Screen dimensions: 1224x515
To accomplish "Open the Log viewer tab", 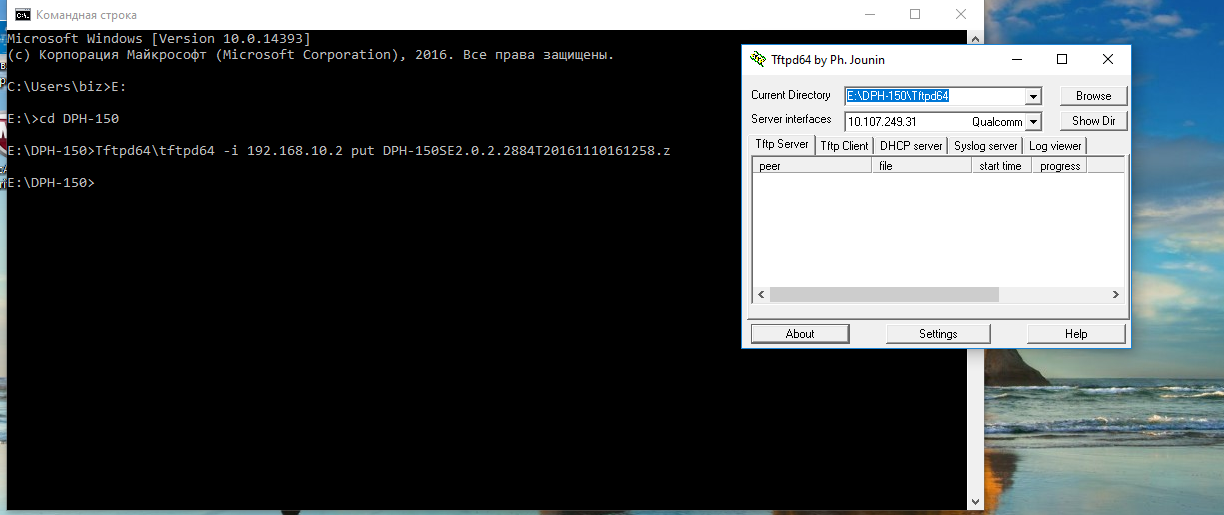I will click(x=1055, y=146).
